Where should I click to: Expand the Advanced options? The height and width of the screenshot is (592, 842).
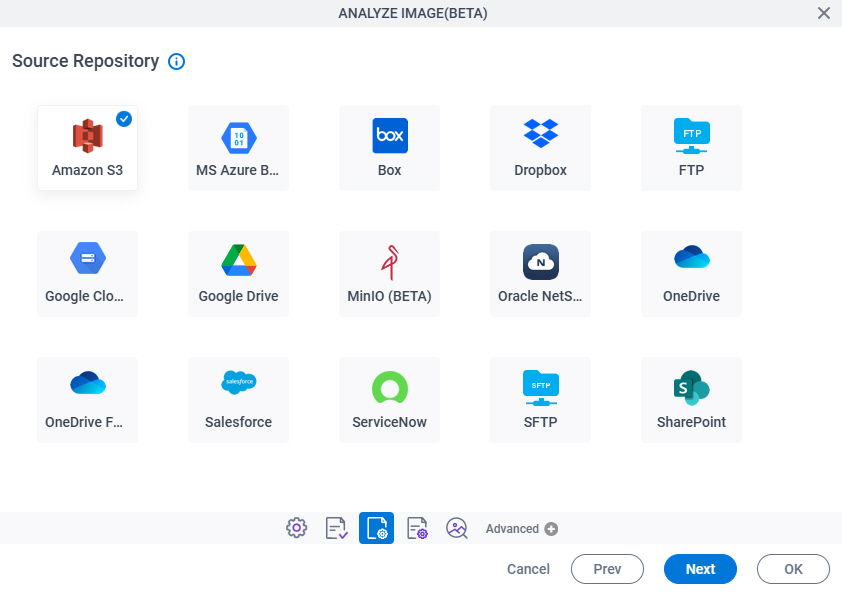coord(521,529)
